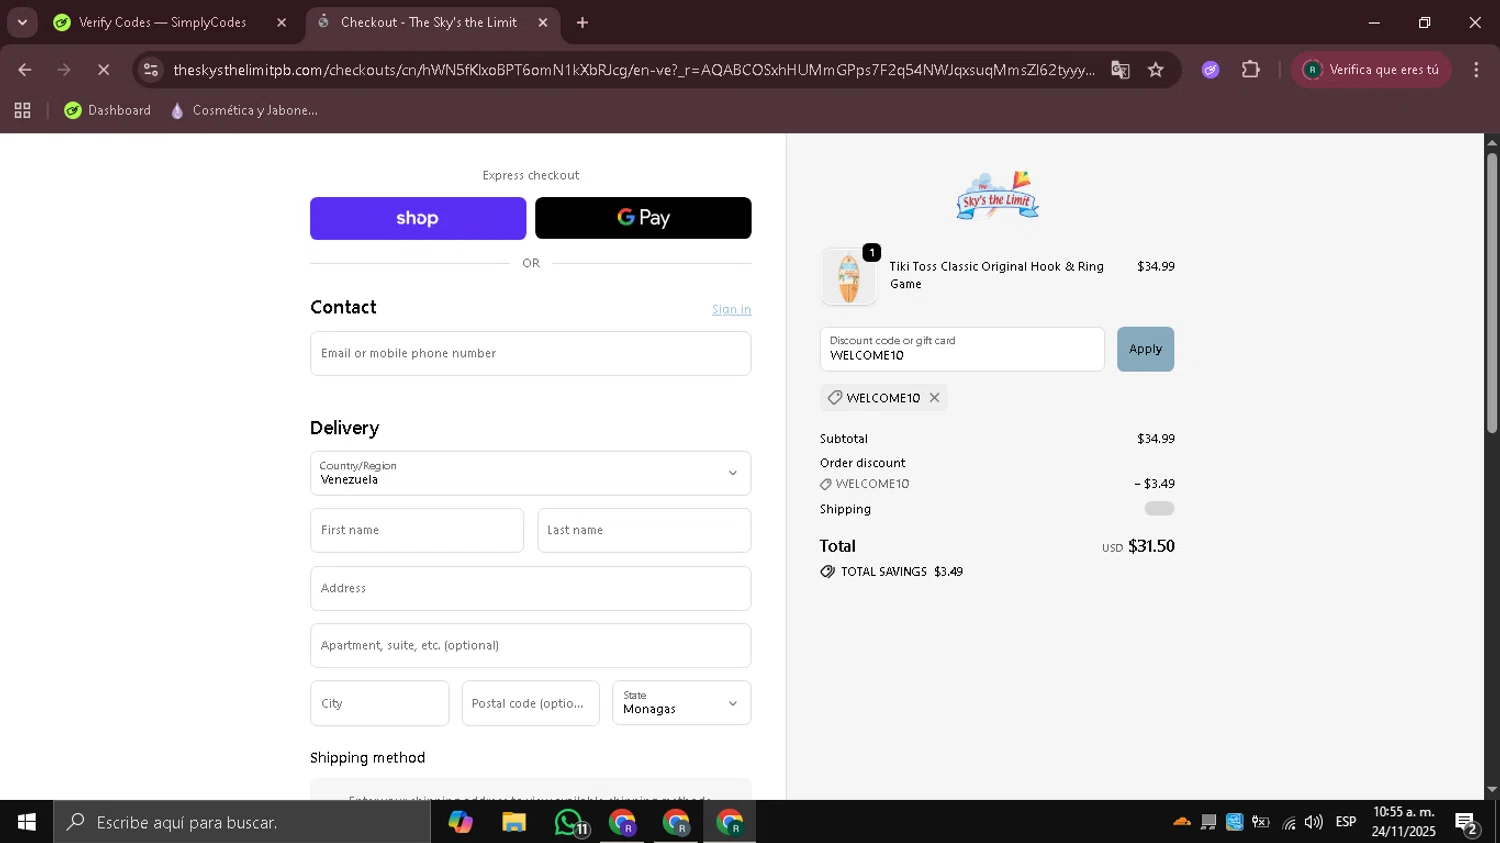This screenshot has width=1500, height=843.
Task: Expand the State dropdown showing Monagas
Action: [x=681, y=703]
